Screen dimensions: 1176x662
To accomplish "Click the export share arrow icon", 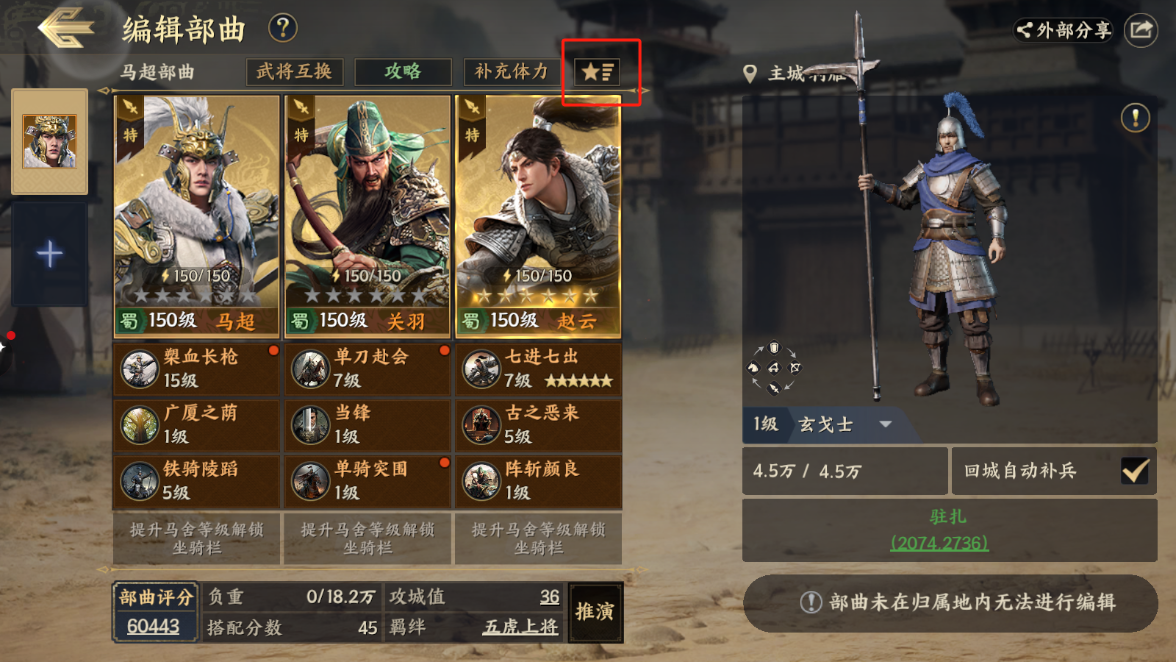I will click(1141, 30).
